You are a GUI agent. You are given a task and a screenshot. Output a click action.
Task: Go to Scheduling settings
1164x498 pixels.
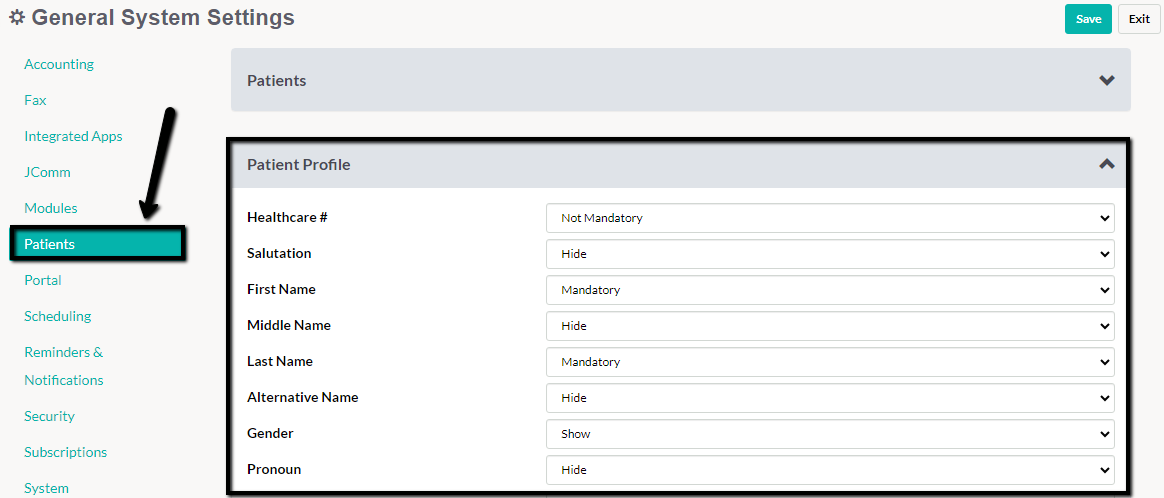tap(57, 316)
